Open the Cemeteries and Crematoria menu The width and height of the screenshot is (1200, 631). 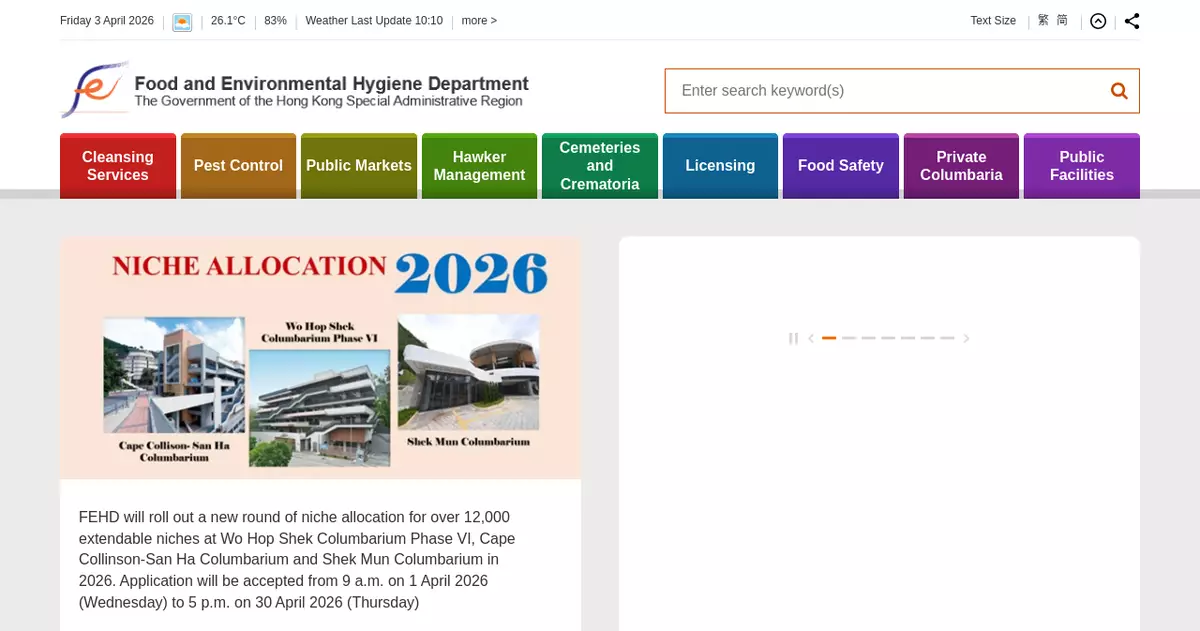pyautogui.click(x=599, y=166)
